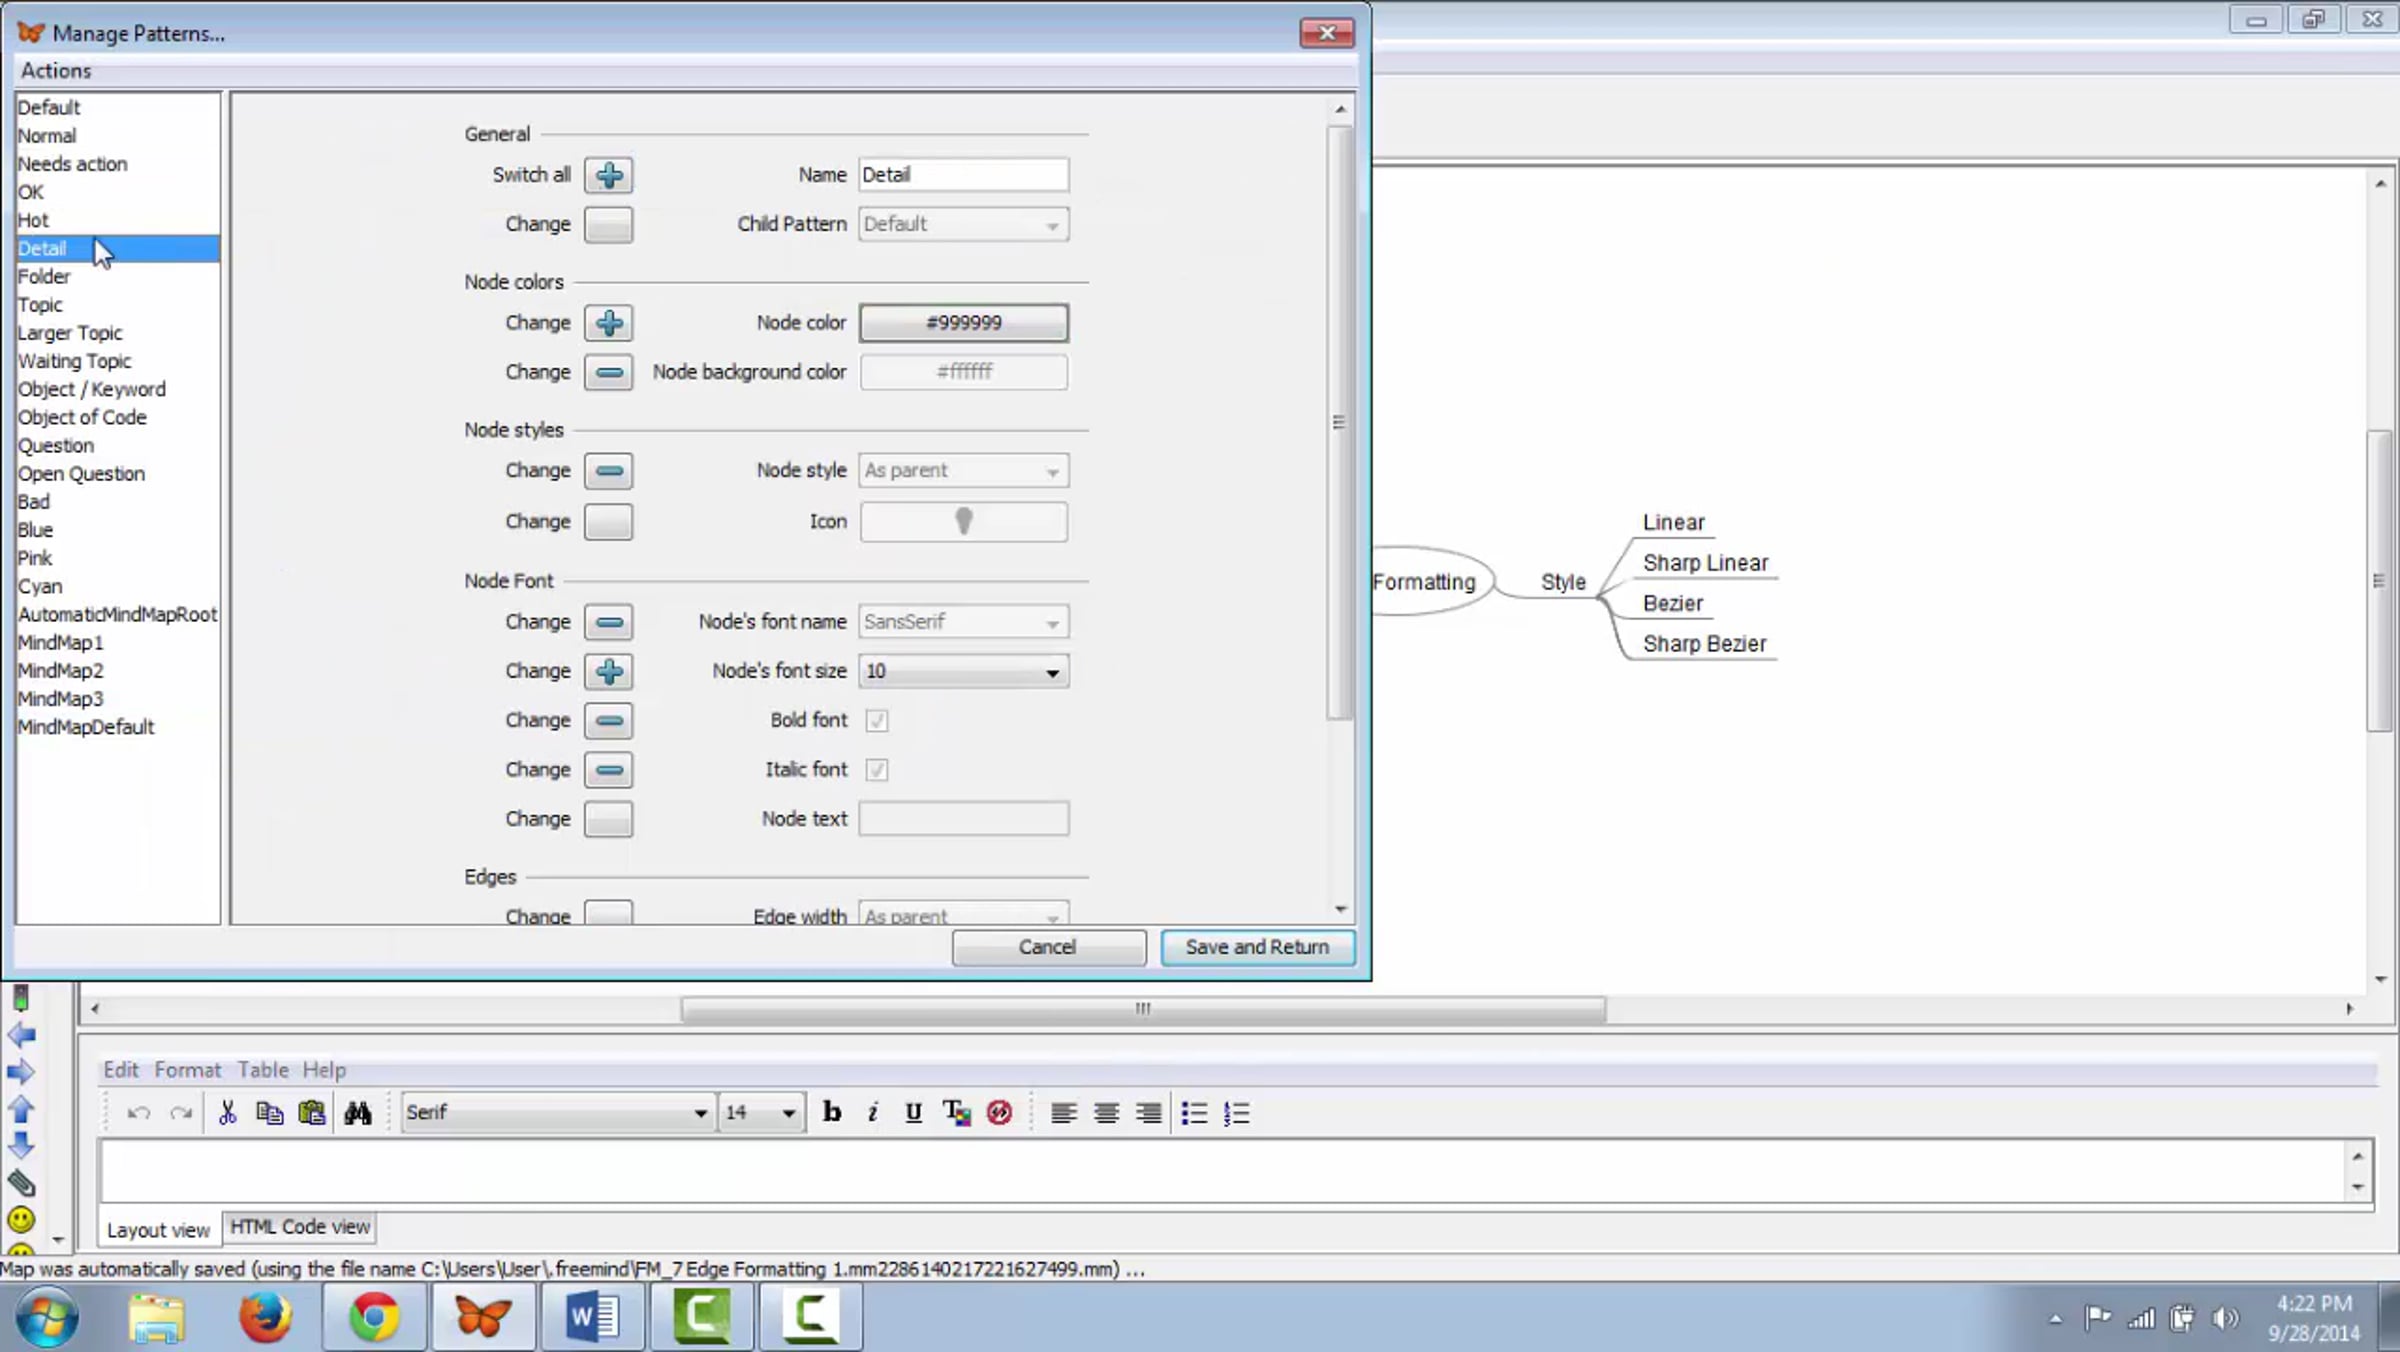Click the Windows Start button

point(47,1318)
